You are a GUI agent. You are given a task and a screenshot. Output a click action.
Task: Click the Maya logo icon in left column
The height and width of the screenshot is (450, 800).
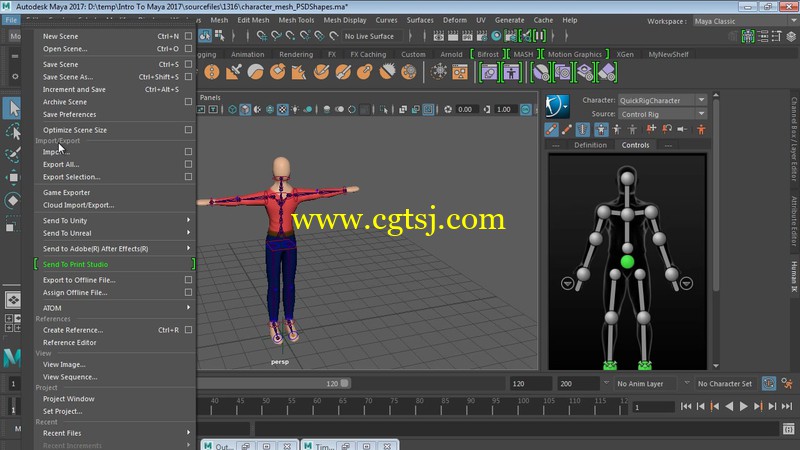(x=12, y=358)
